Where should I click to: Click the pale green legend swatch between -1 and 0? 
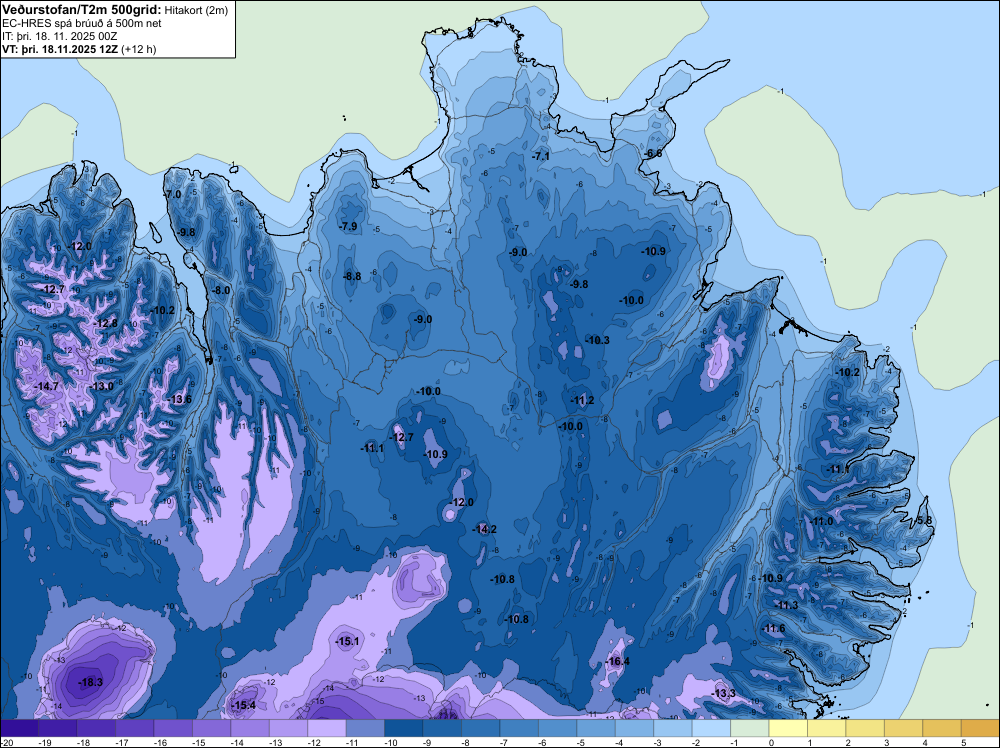pyautogui.click(x=749, y=728)
